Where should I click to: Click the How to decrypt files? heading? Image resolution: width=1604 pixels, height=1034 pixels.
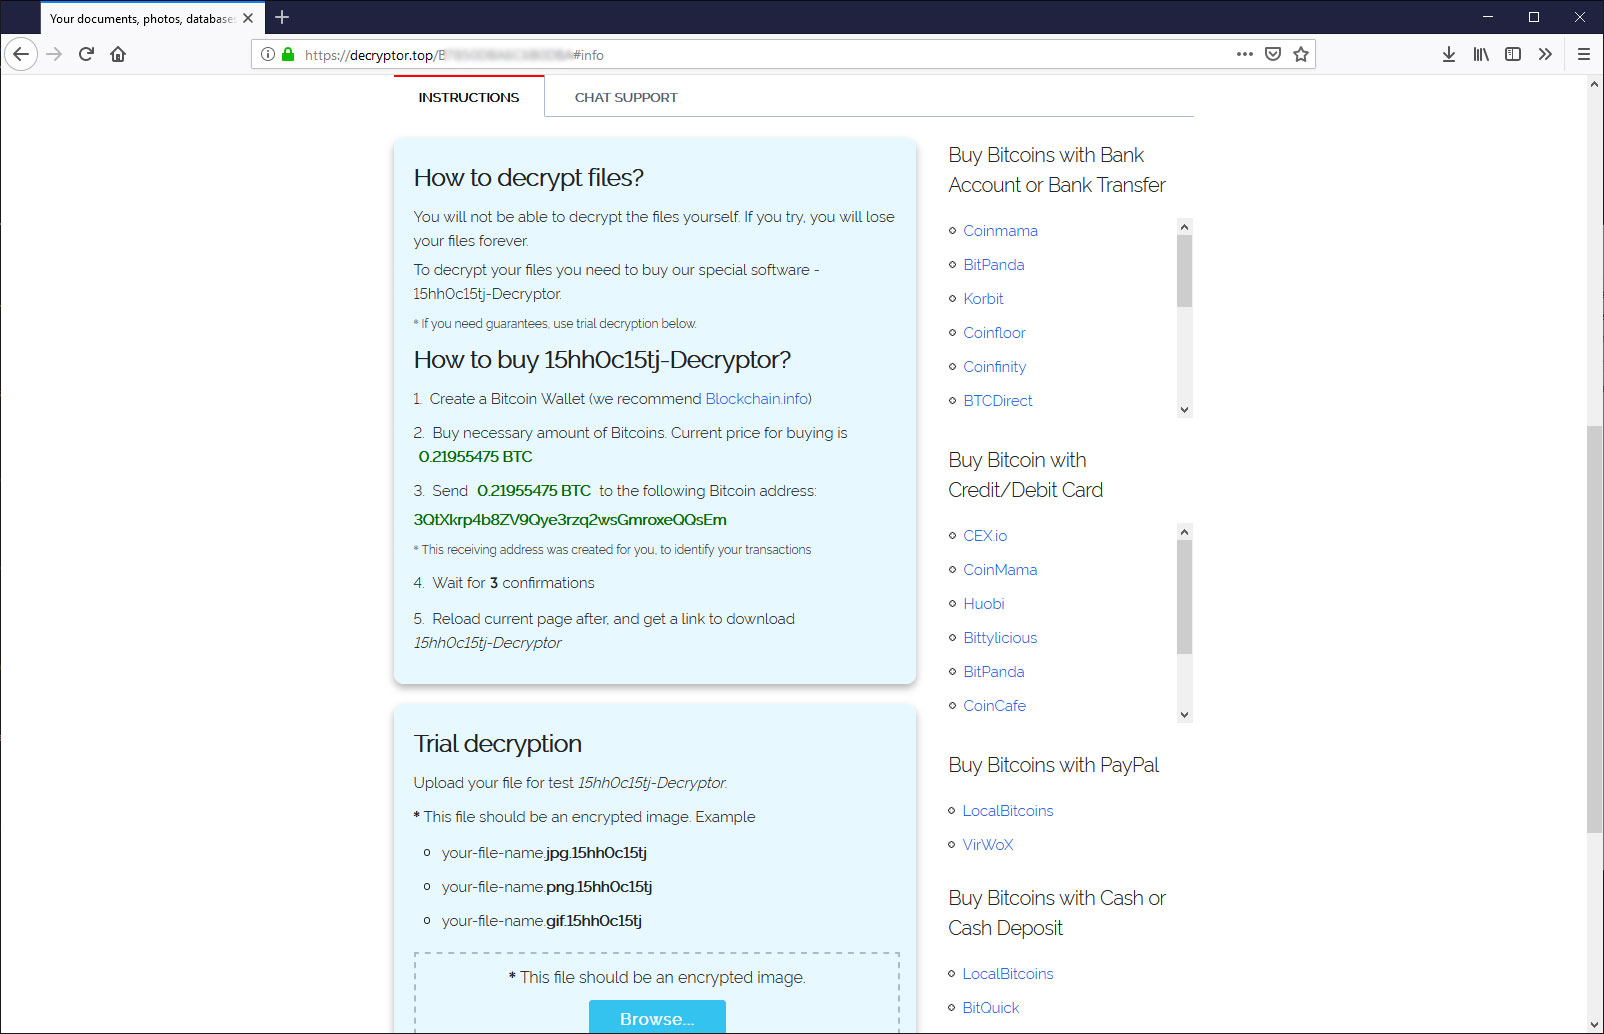(528, 177)
